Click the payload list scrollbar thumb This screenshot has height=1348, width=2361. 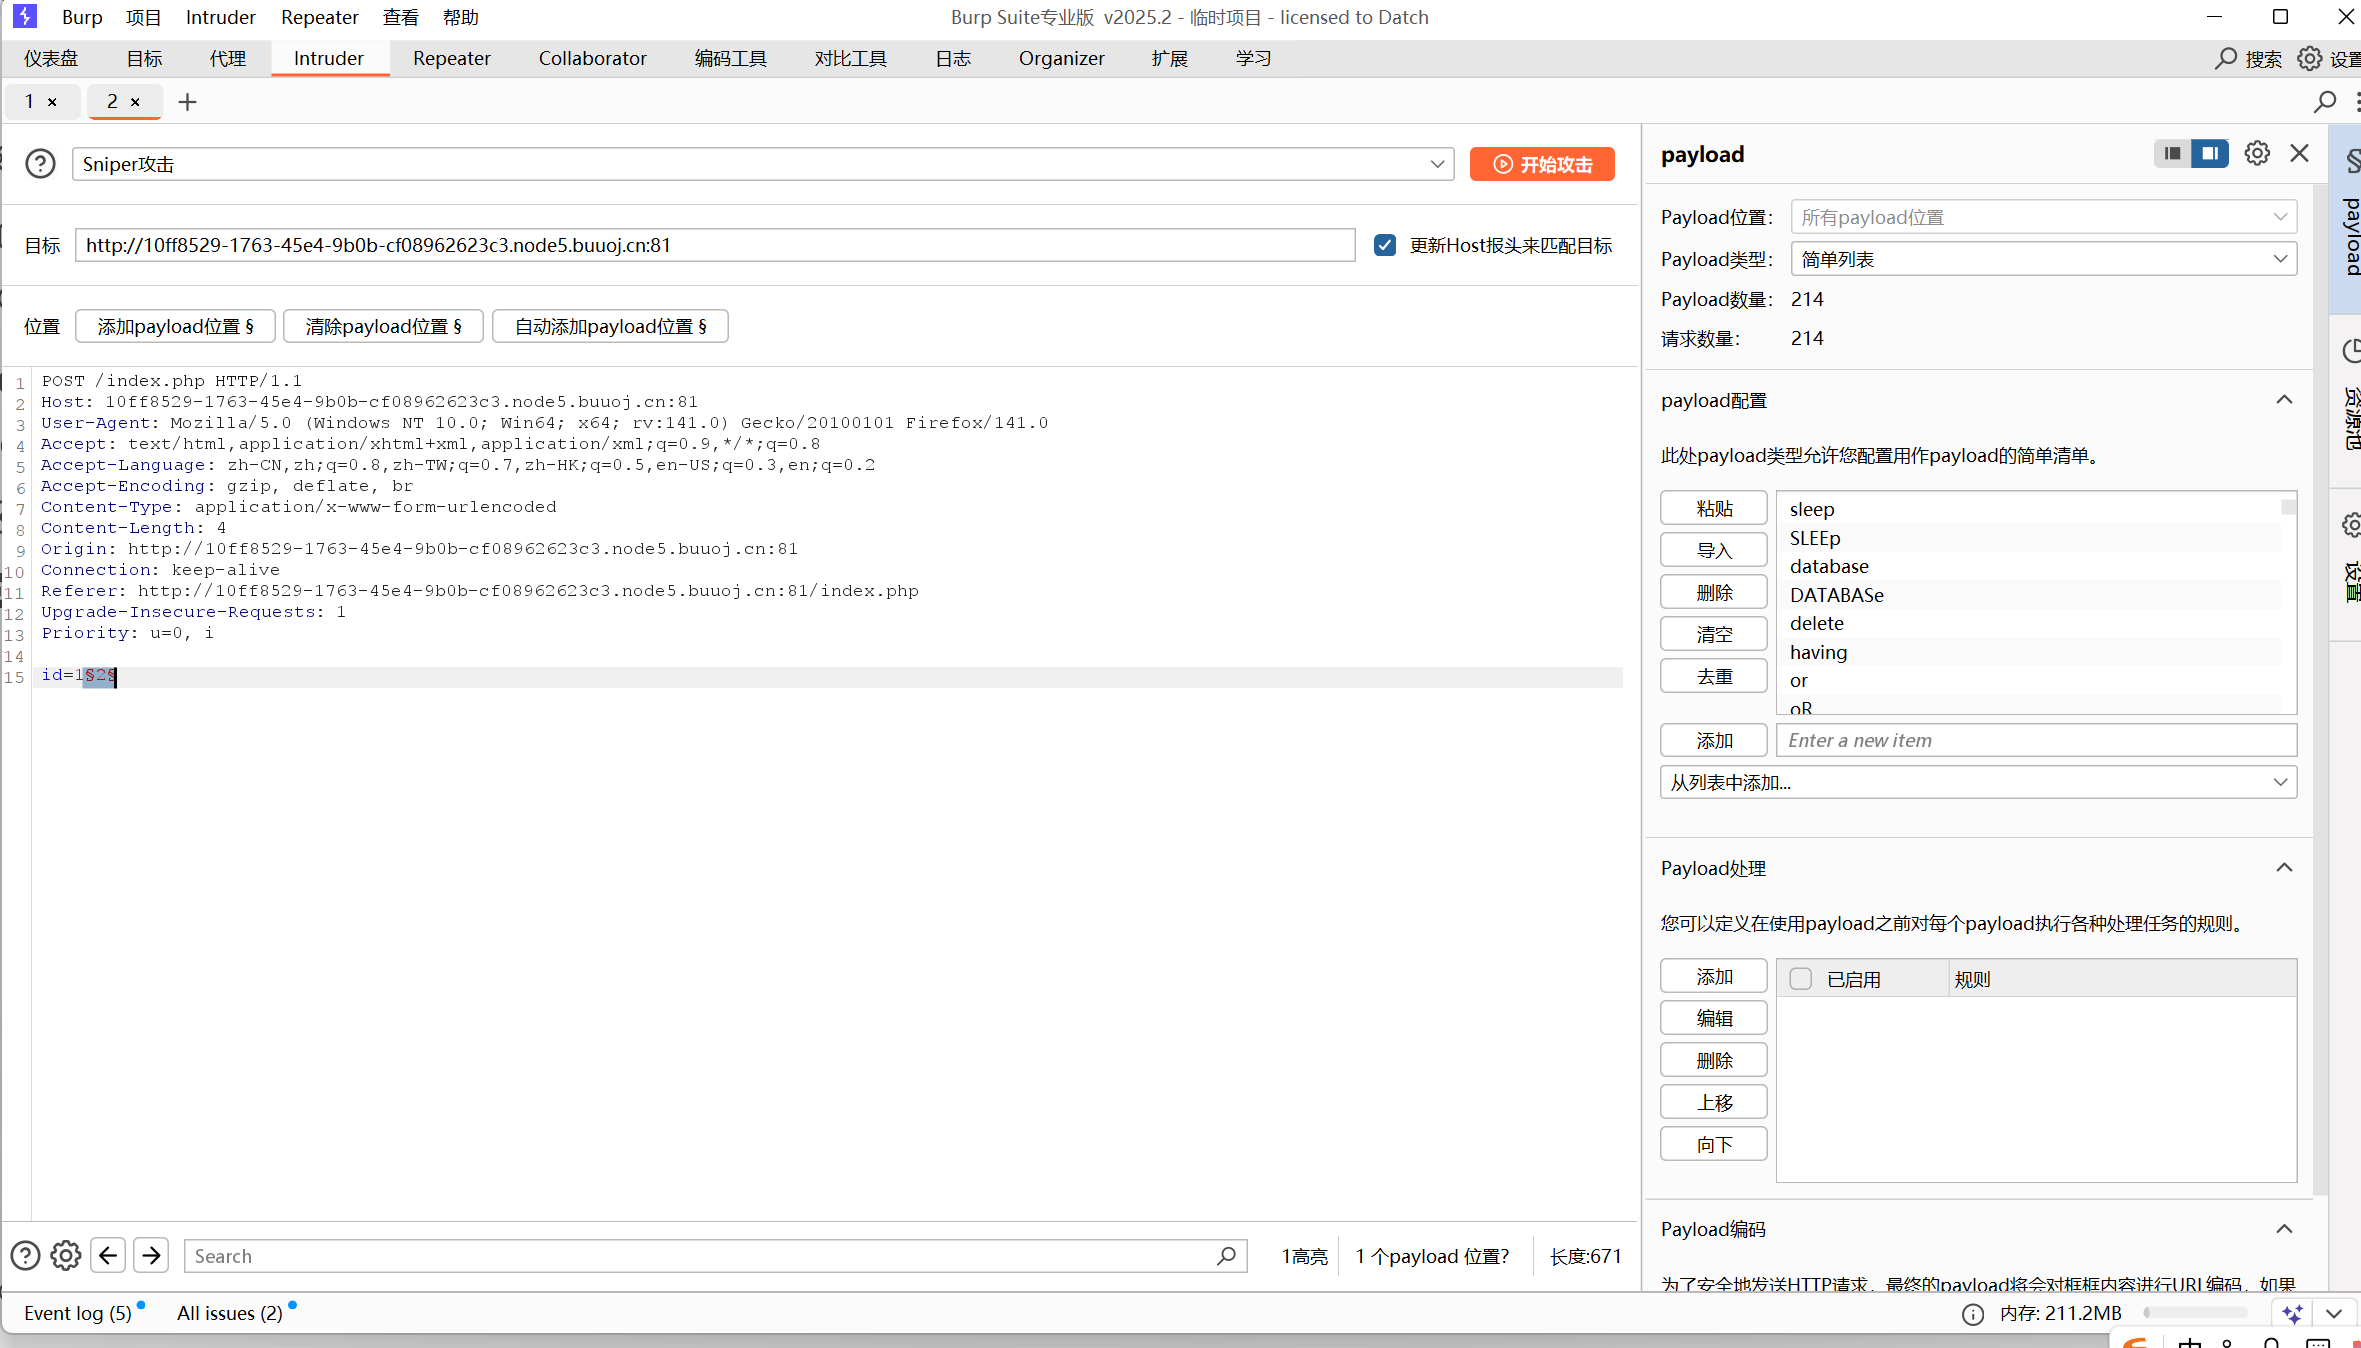(2289, 507)
